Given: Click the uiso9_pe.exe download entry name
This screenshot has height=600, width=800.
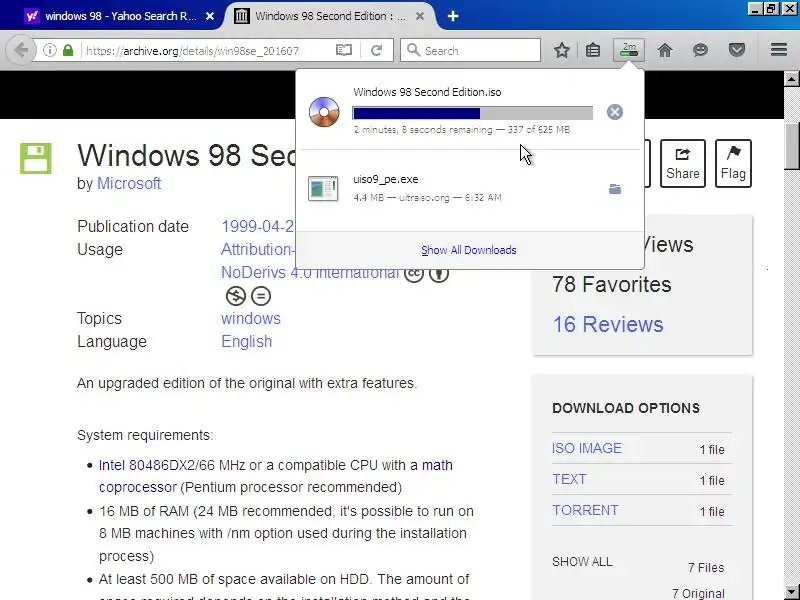Looking at the screenshot, I should [386, 179].
